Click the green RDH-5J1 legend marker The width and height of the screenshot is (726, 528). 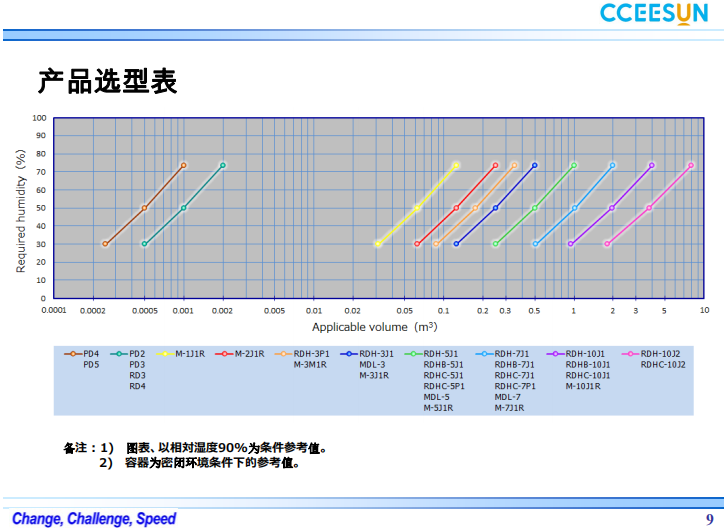tap(413, 354)
